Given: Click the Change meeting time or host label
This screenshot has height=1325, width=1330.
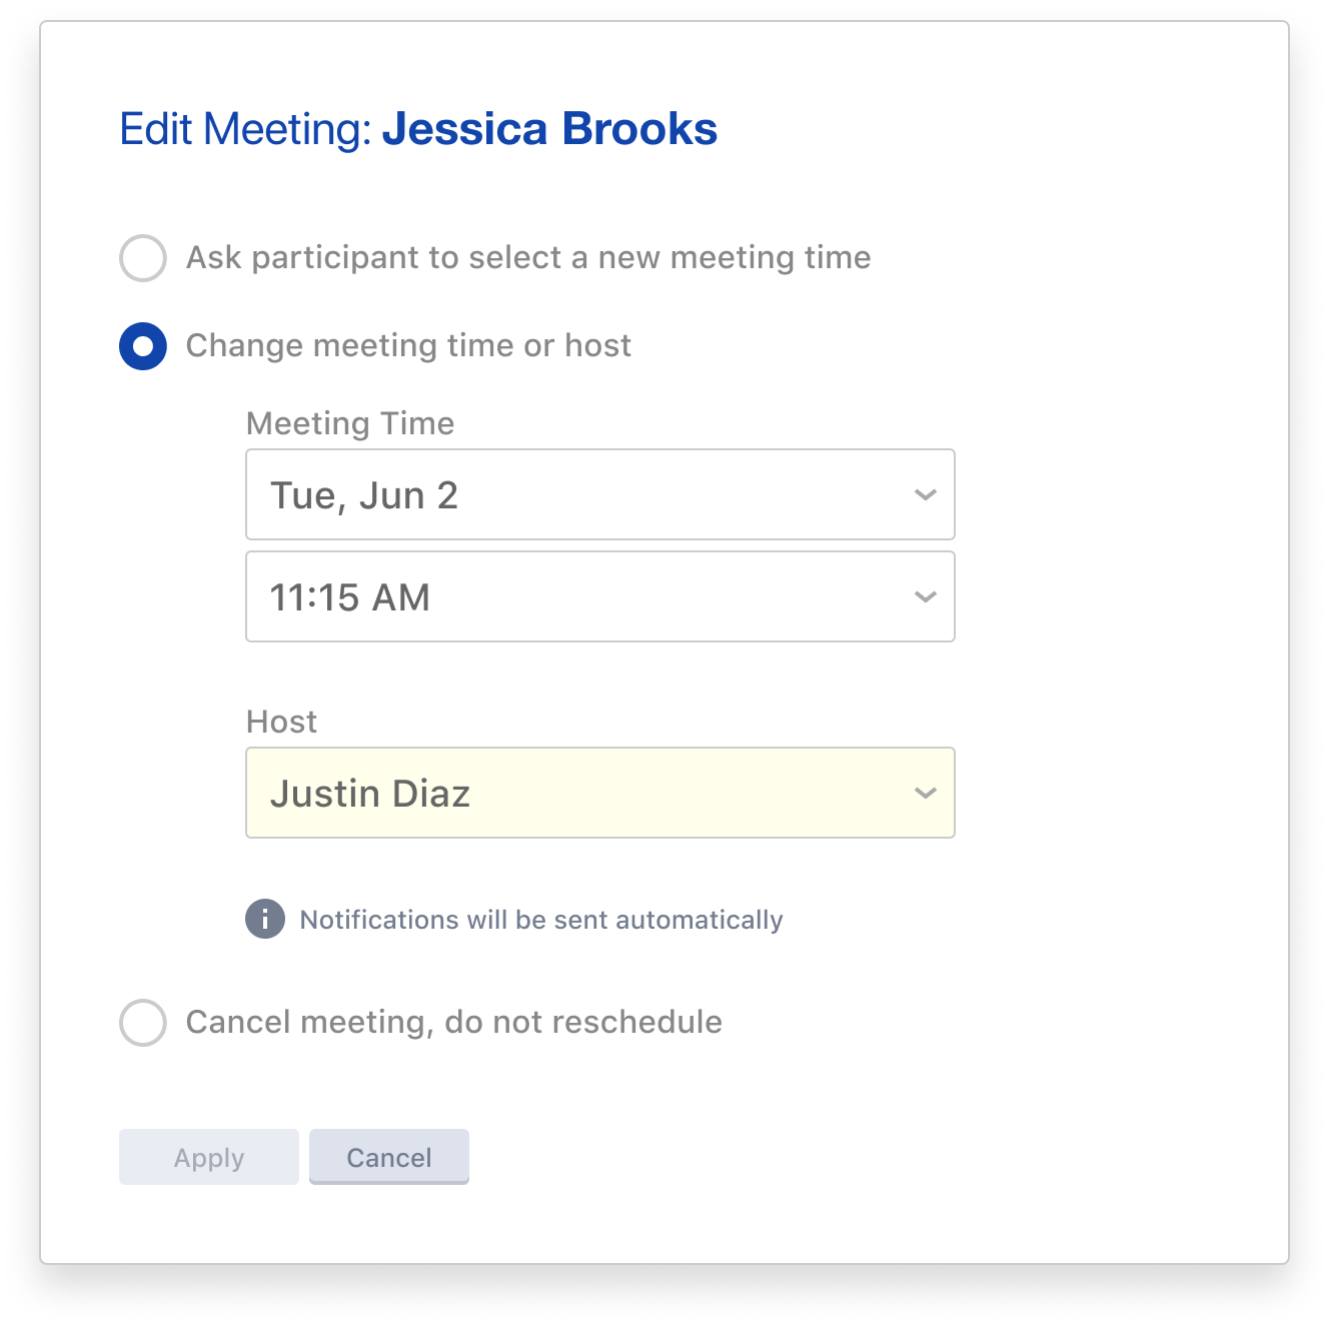Looking at the screenshot, I should pos(408,346).
